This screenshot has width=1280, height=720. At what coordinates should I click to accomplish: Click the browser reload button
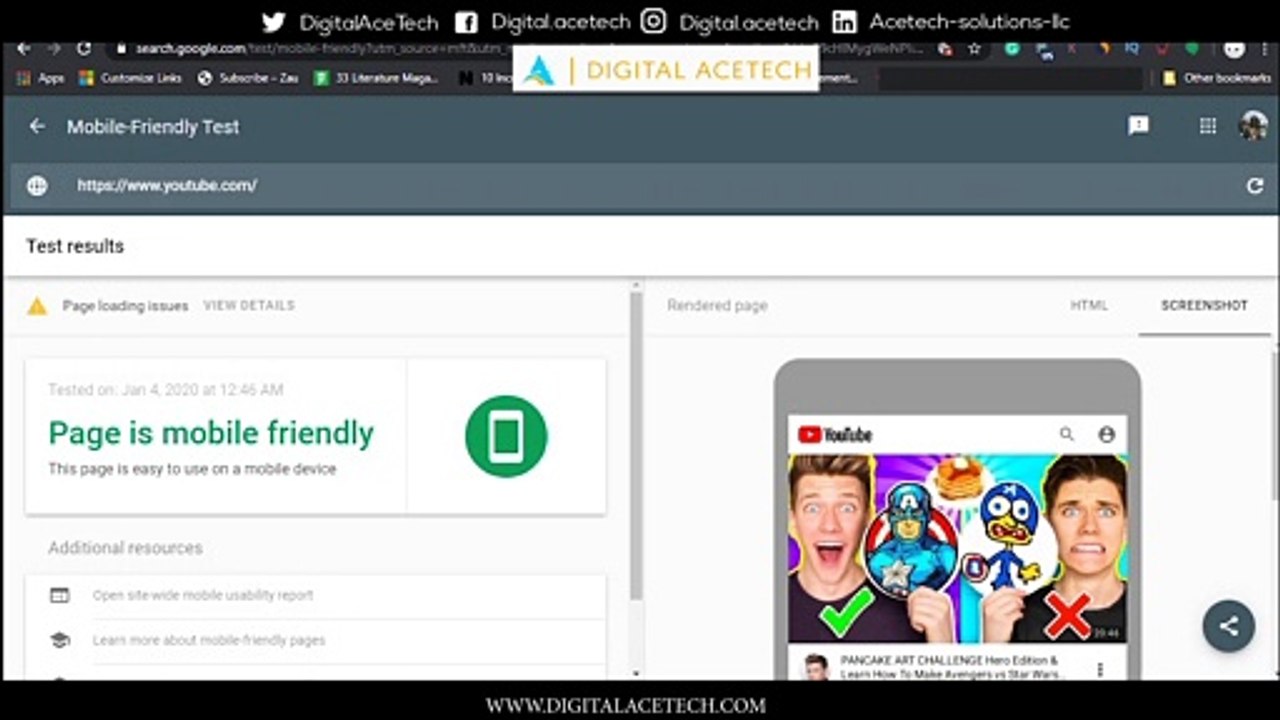[83, 48]
